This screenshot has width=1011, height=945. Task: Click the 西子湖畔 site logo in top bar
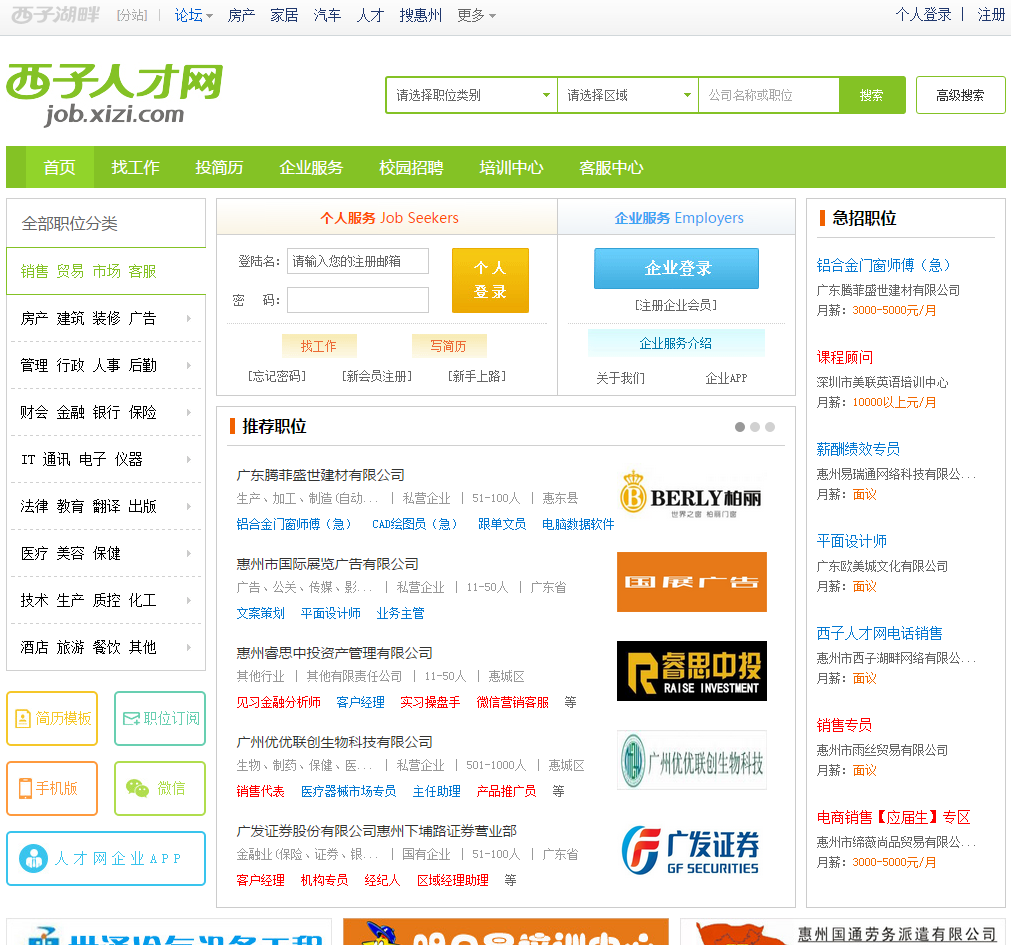pyautogui.click(x=56, y=14)
